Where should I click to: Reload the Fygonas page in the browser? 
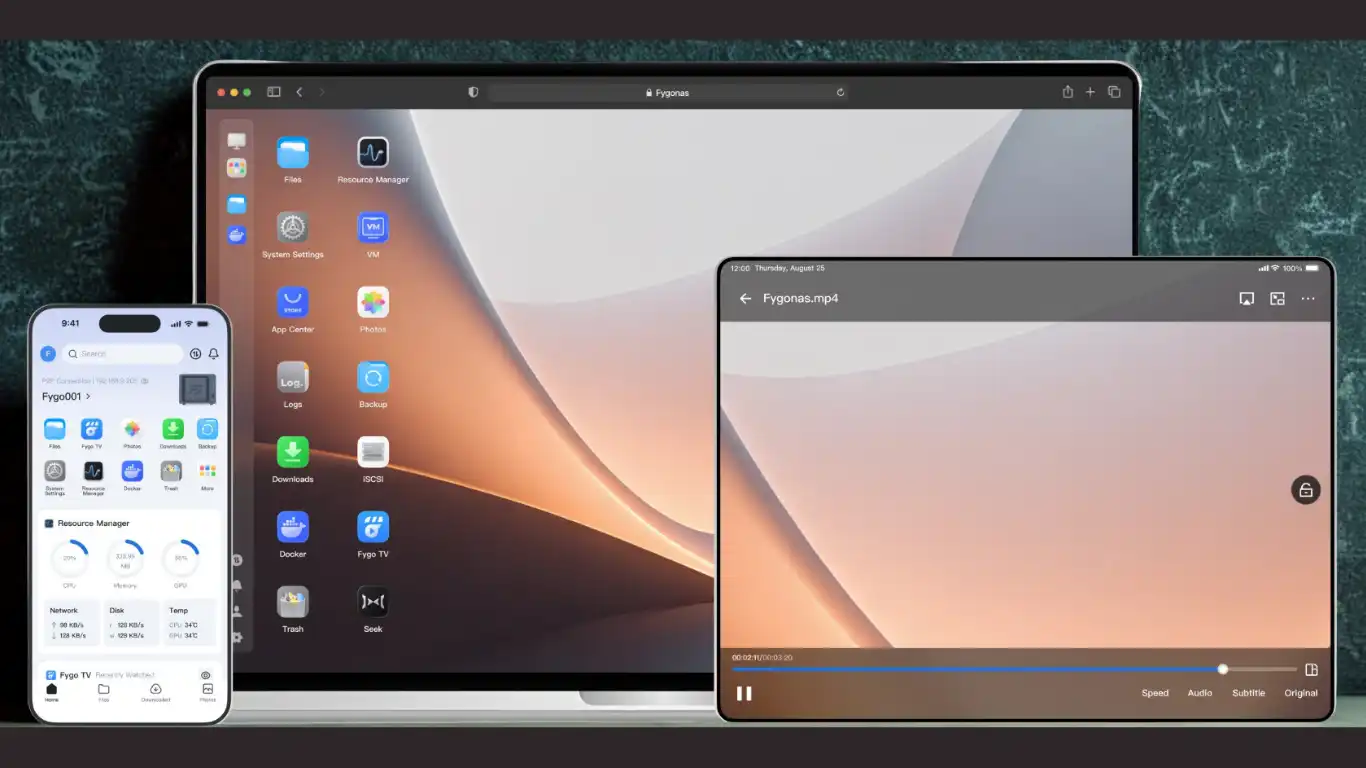tap(841, 92)
